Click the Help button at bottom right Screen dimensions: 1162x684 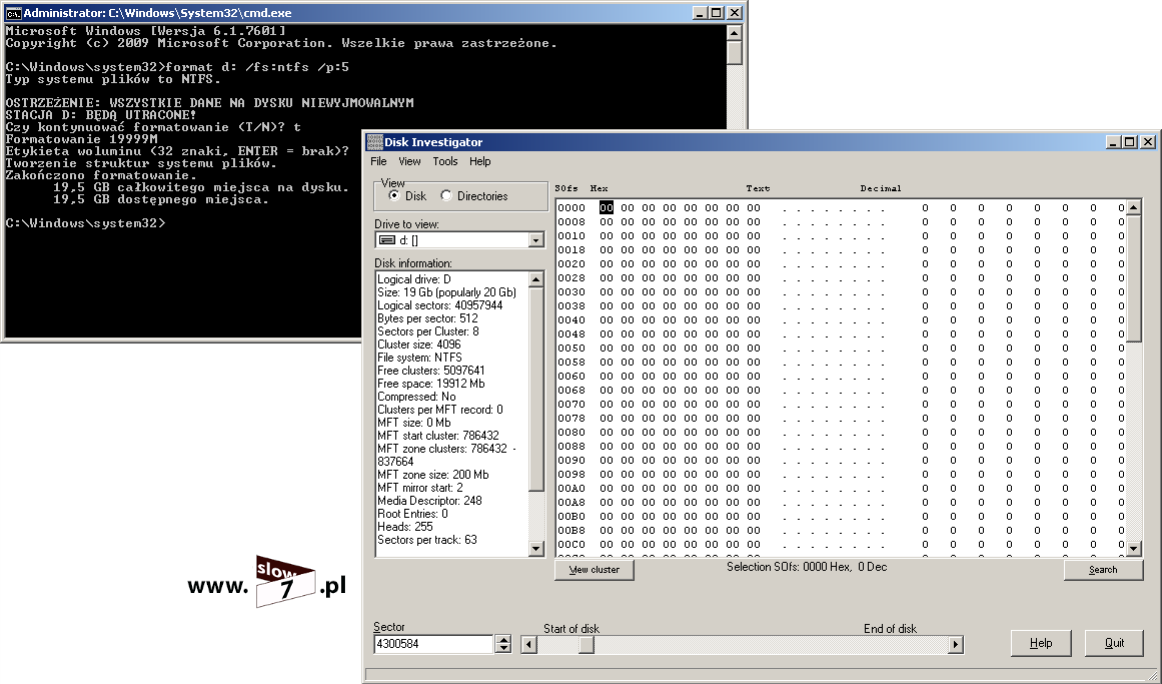click(1040, 643)
